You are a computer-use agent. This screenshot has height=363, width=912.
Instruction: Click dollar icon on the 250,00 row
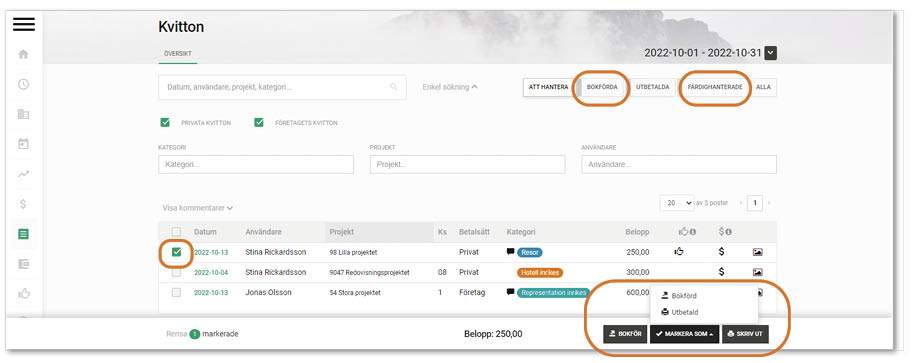[721, 252]
